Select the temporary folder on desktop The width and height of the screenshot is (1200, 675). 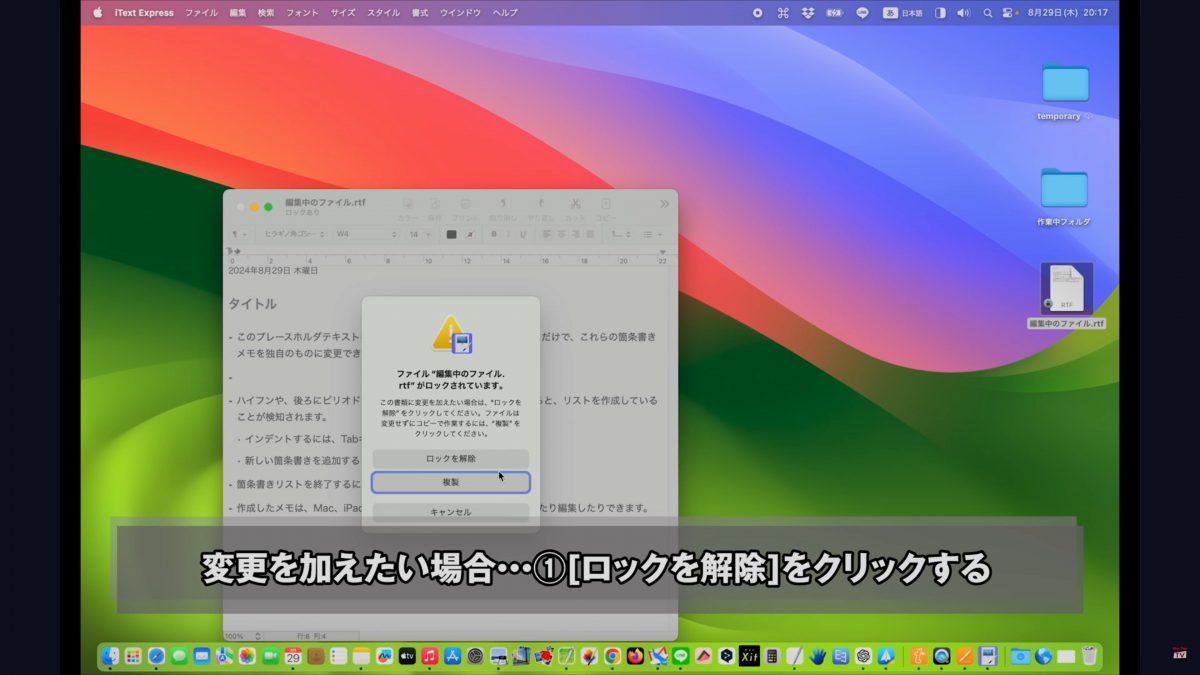click(1065, 92)
